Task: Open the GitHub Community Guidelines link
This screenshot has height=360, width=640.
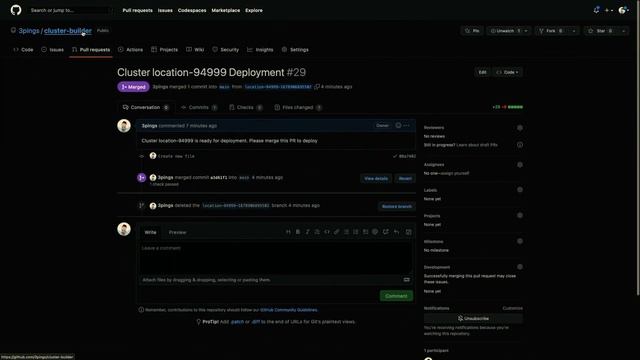Action: [289, 310]
